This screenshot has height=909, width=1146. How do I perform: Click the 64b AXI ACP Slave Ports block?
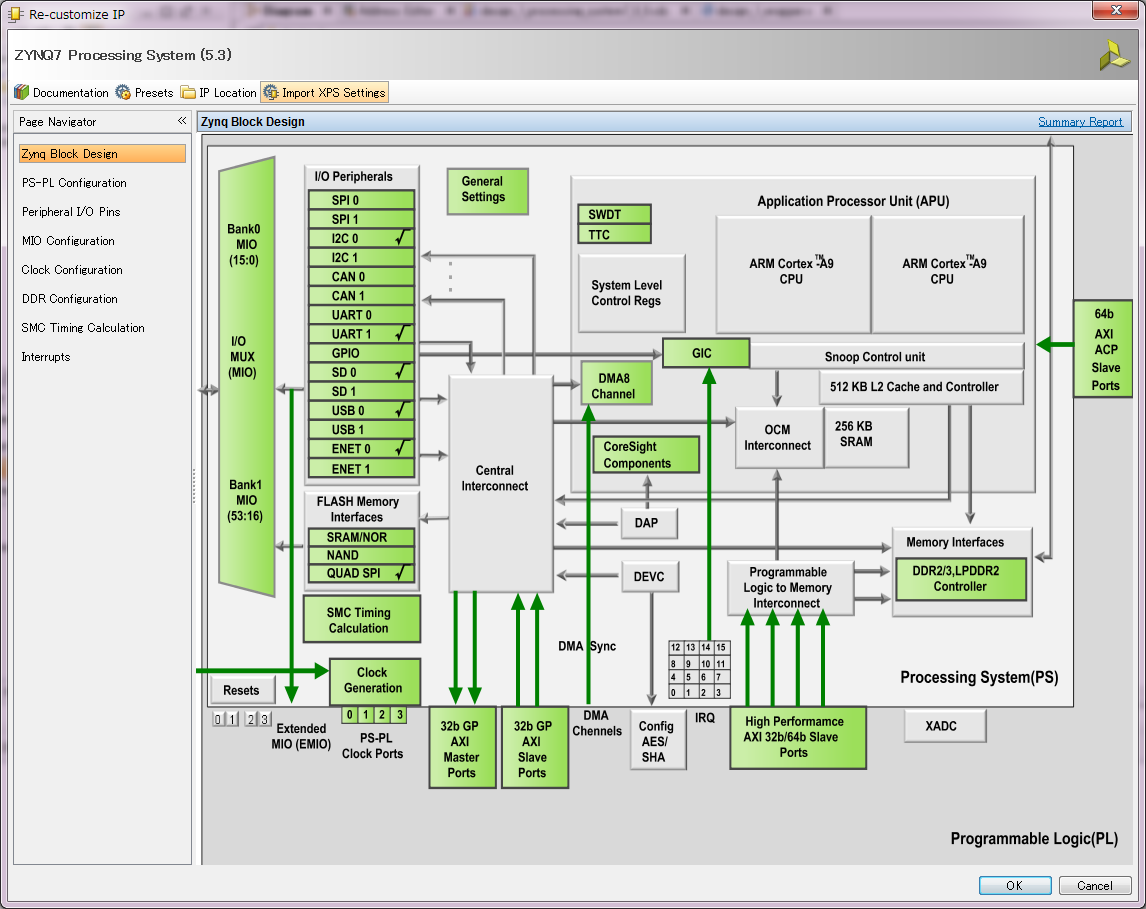[x=1103, y=349]
